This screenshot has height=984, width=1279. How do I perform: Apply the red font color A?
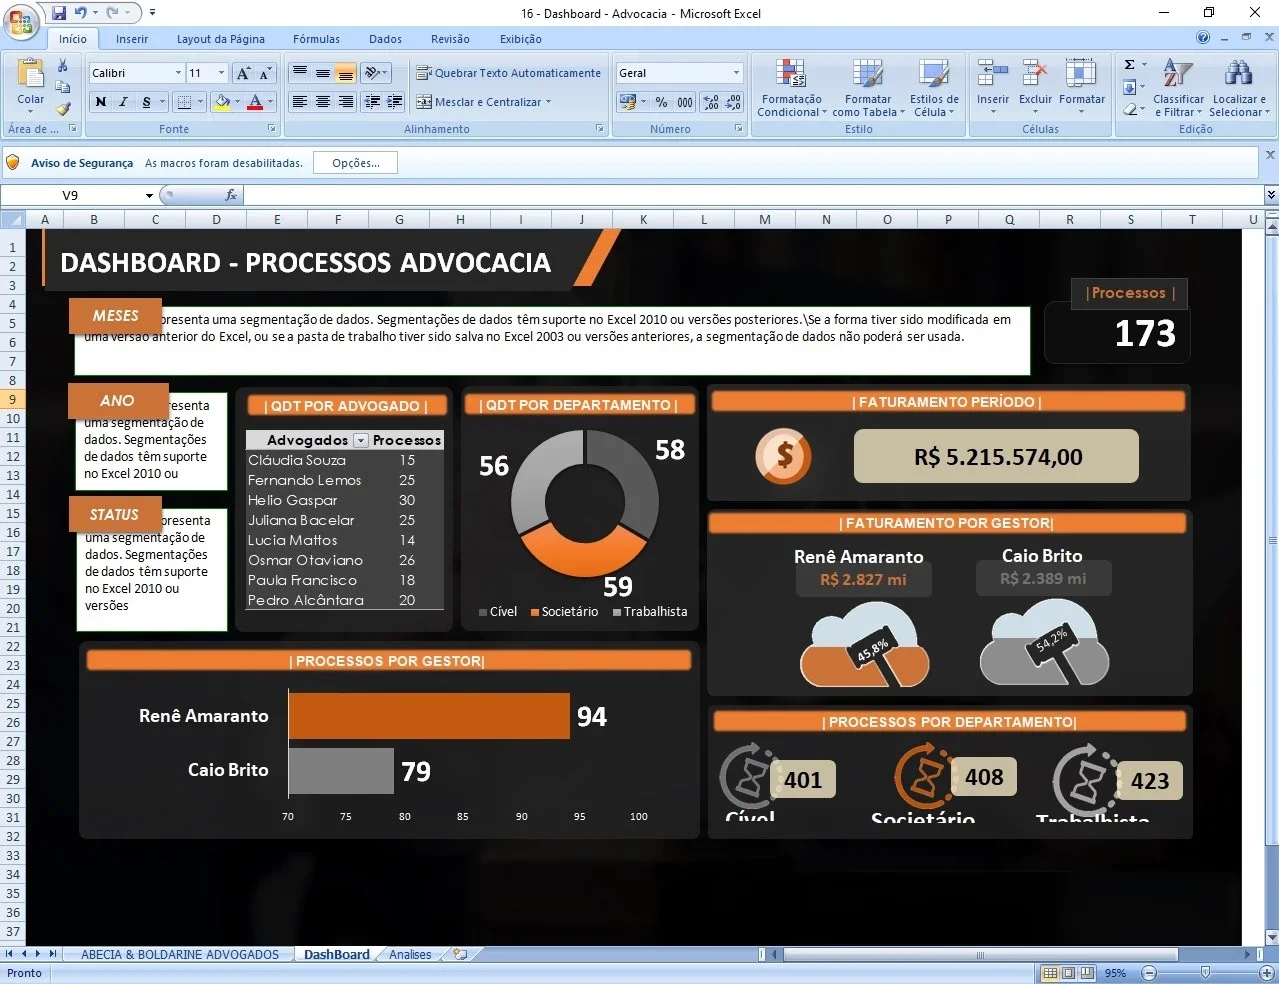(255, 102)
